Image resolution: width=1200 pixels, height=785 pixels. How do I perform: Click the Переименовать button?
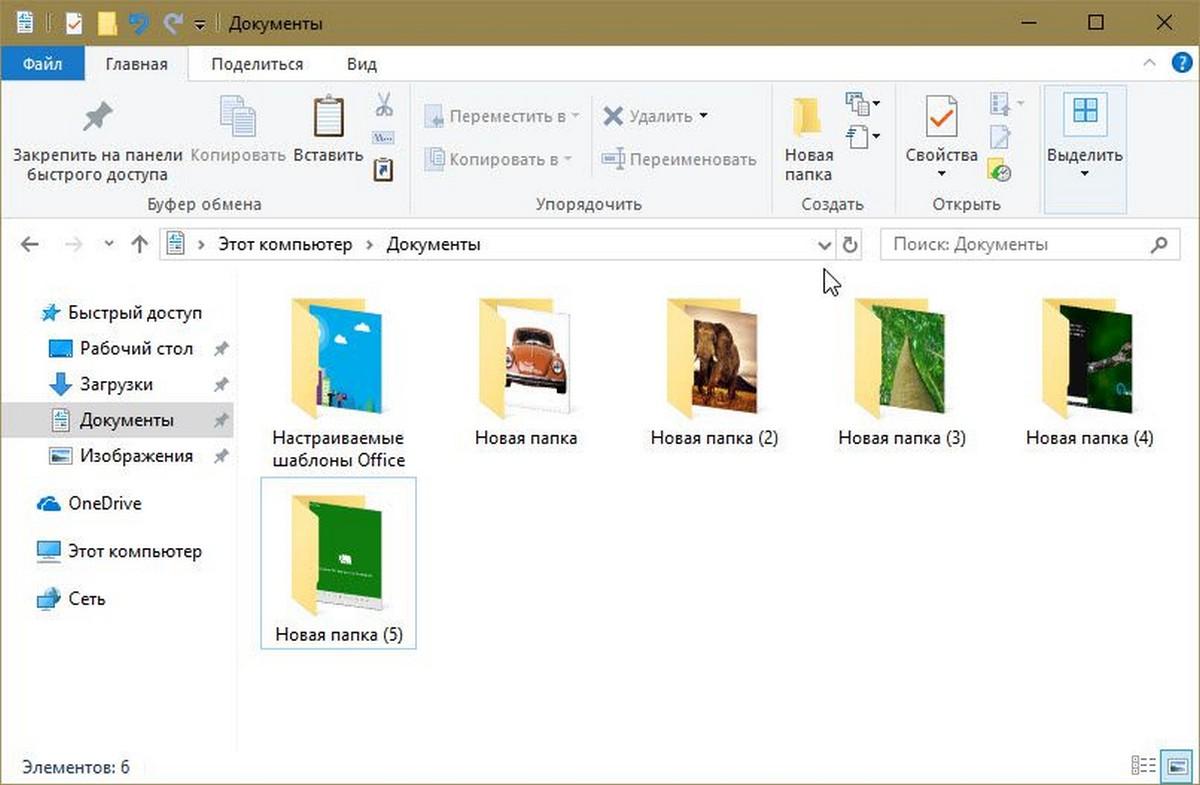click(679, 159)
